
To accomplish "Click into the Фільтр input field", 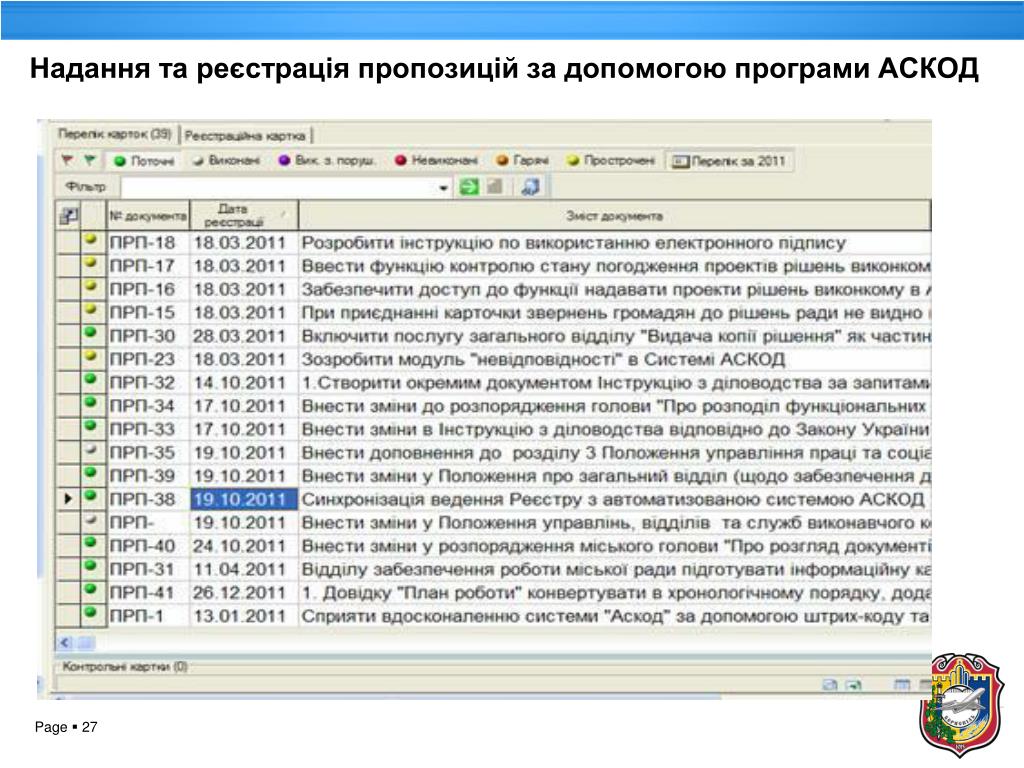I will pos(280,187).
